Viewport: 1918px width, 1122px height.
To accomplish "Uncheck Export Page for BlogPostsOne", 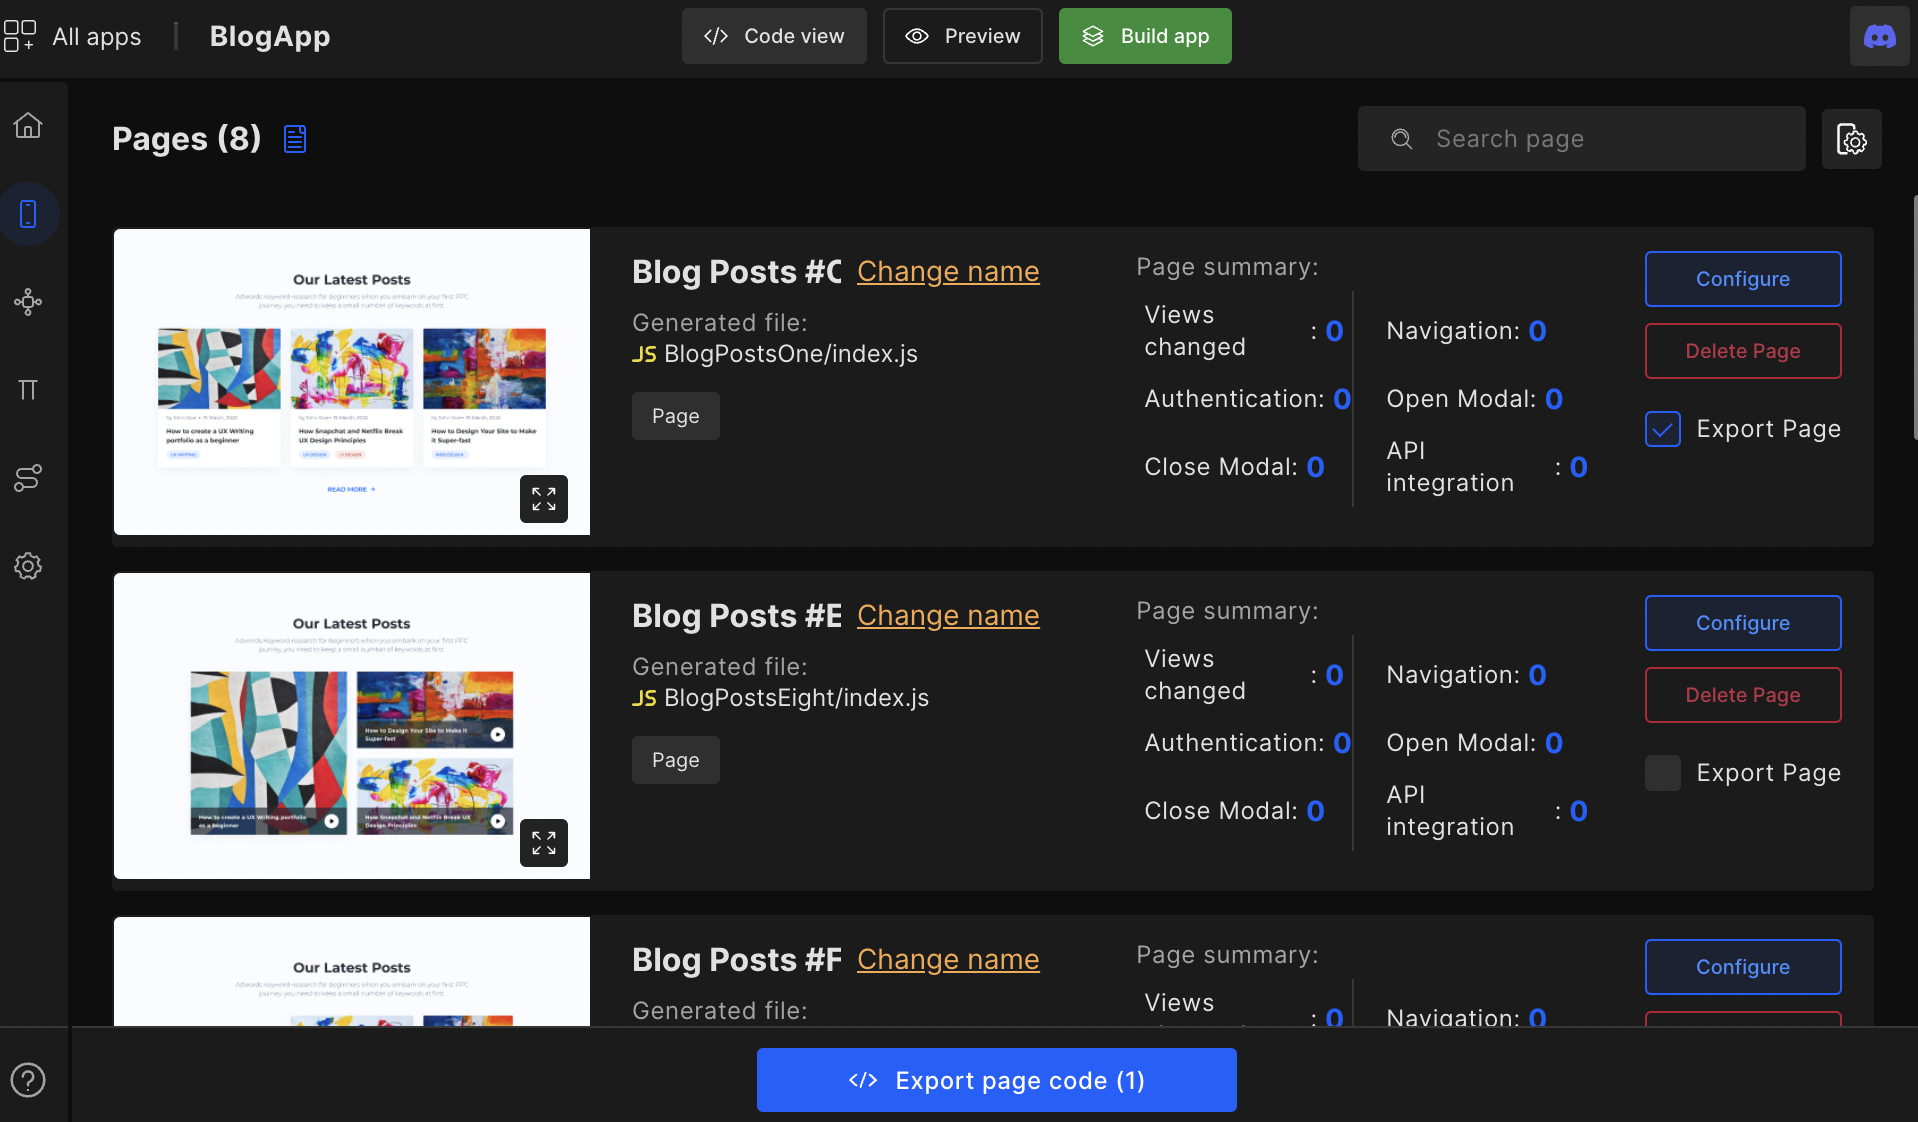I will pos(1663,429).
